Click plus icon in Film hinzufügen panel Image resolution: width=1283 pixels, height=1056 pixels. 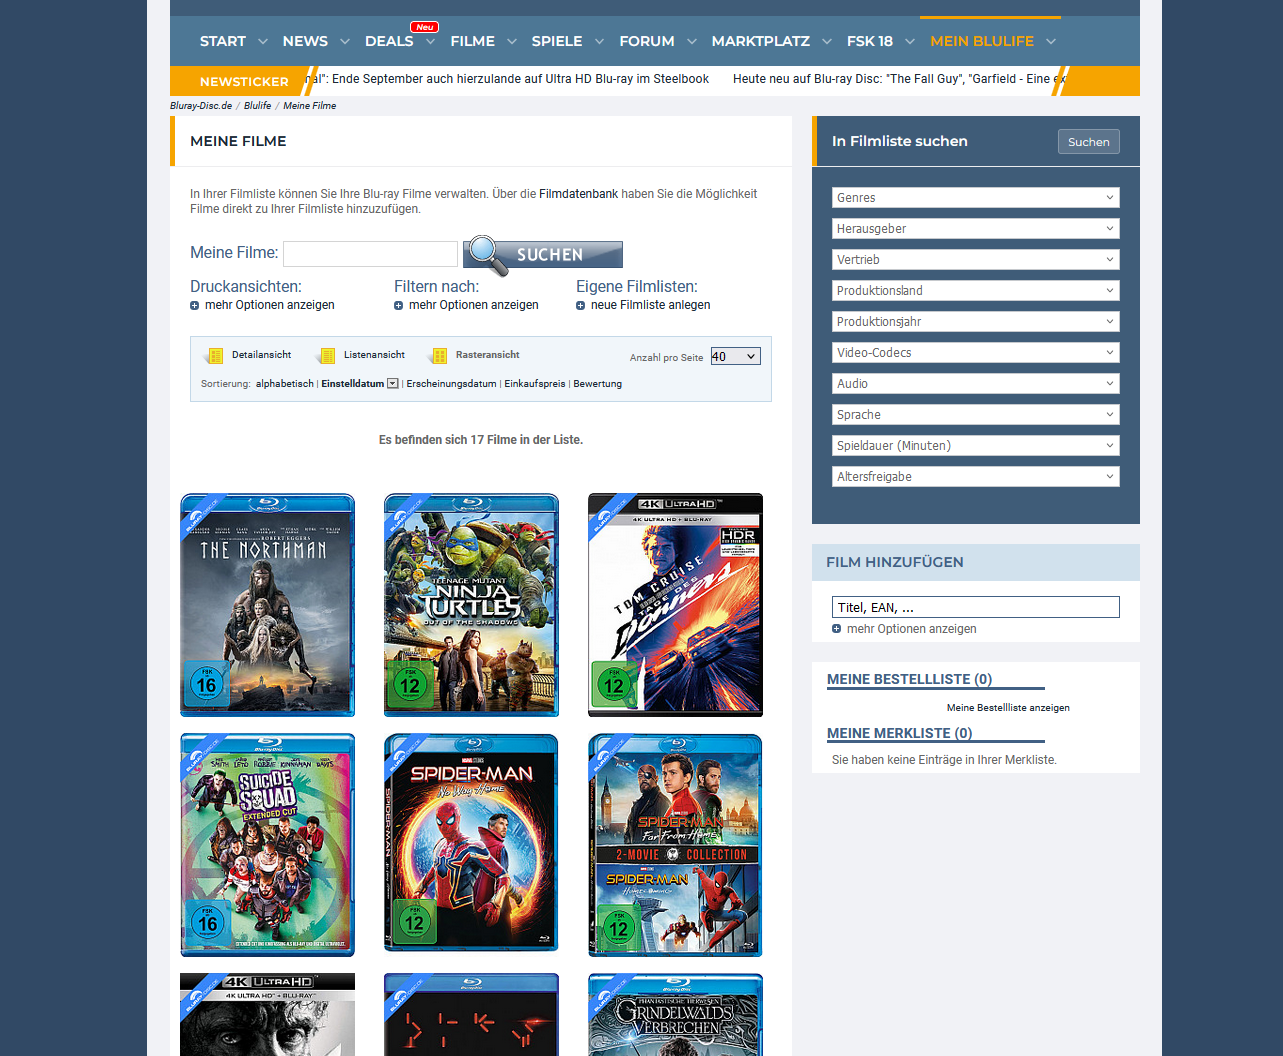click(x=837, y=629)
